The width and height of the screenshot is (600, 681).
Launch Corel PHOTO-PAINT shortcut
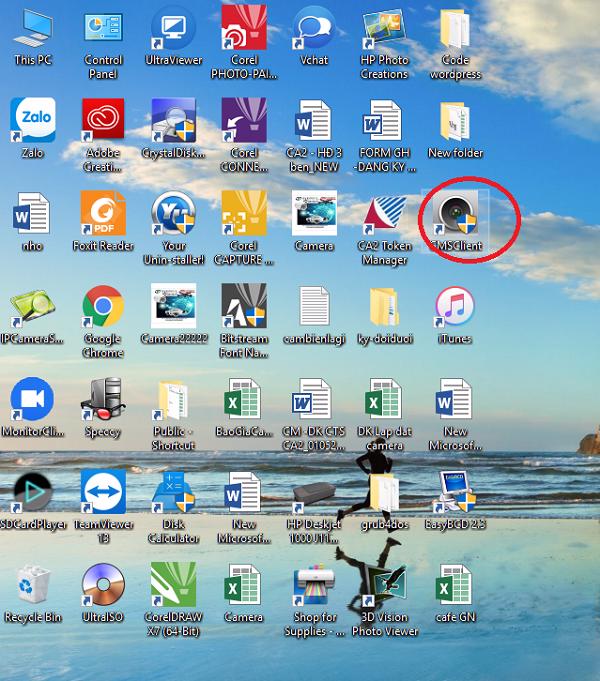tap(244, 28)
